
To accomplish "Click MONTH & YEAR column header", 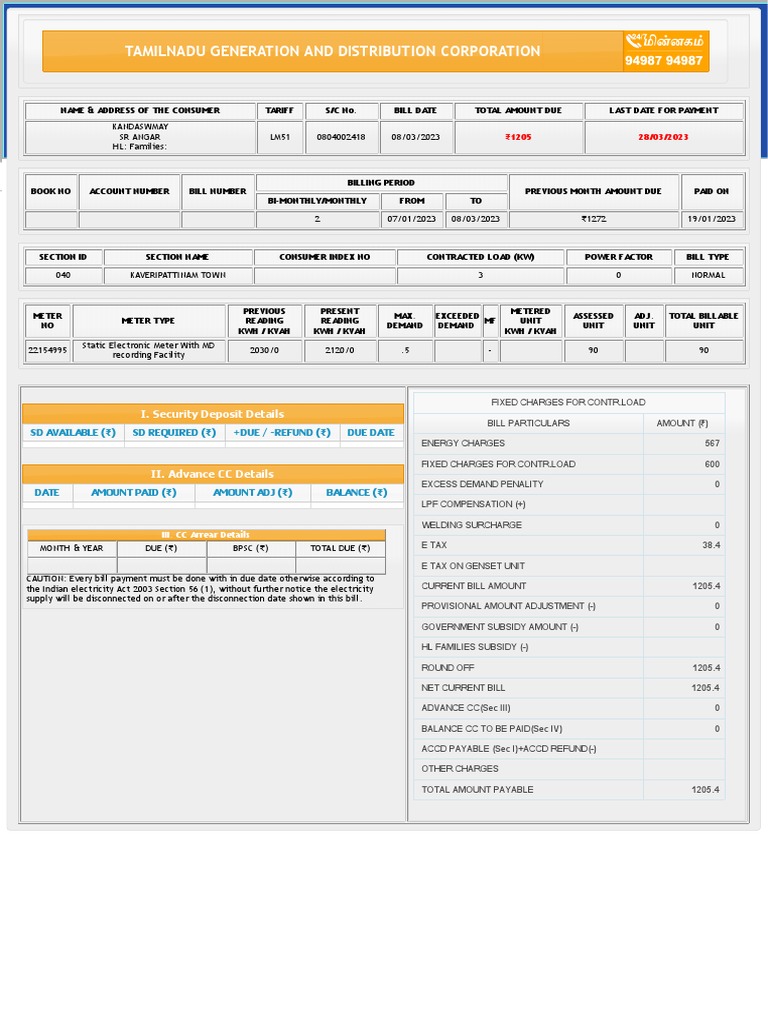I will (x=71, y=548).
